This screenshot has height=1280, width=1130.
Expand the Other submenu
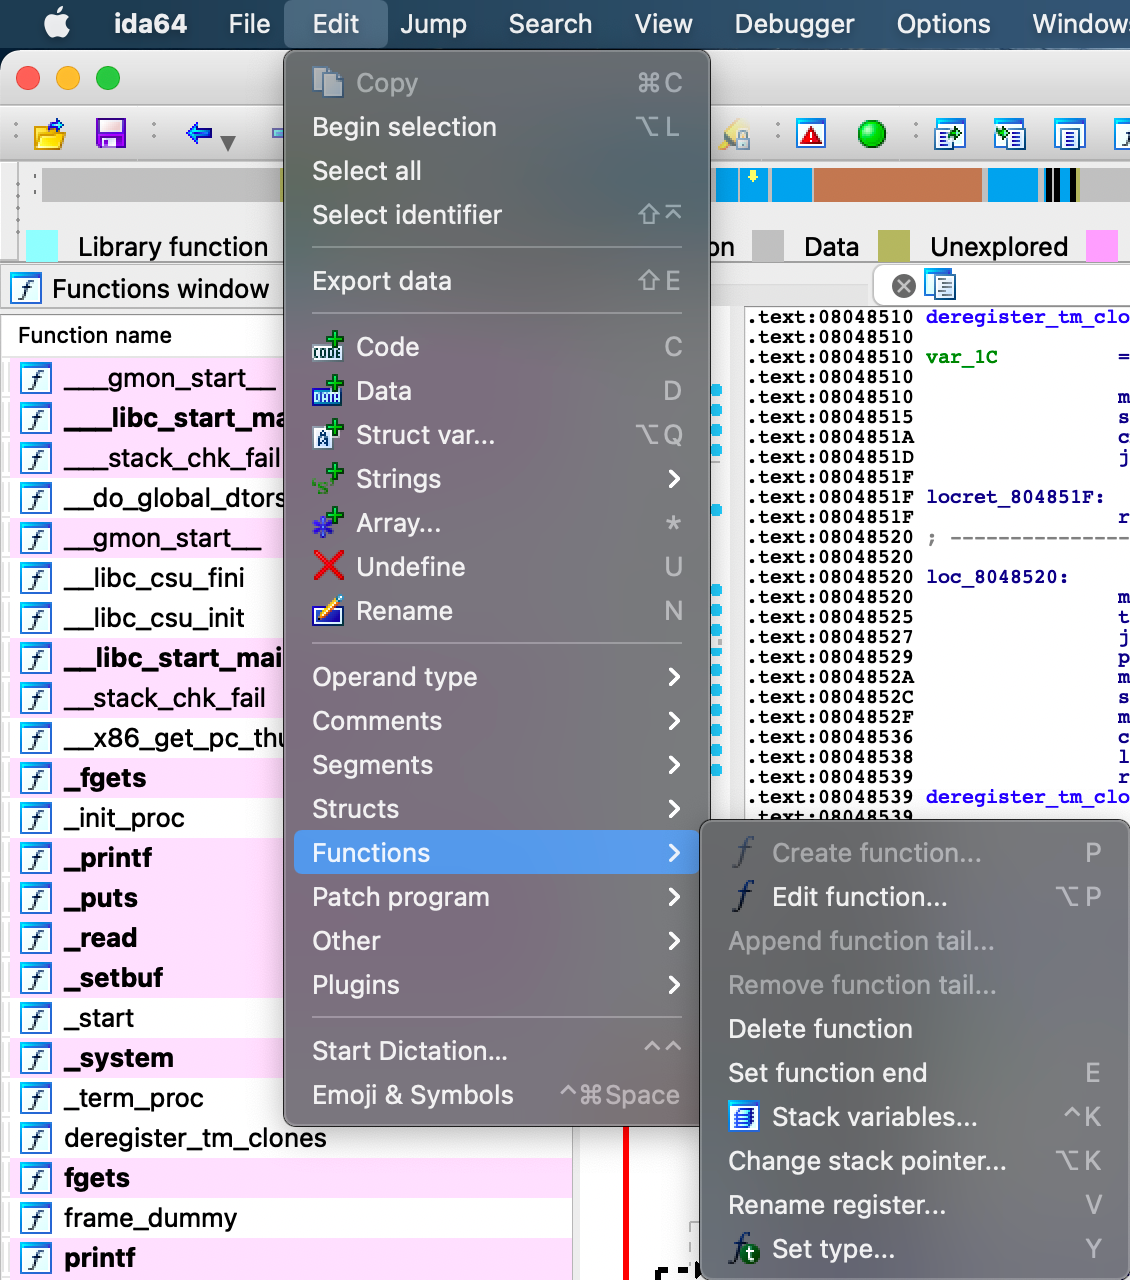497,941
